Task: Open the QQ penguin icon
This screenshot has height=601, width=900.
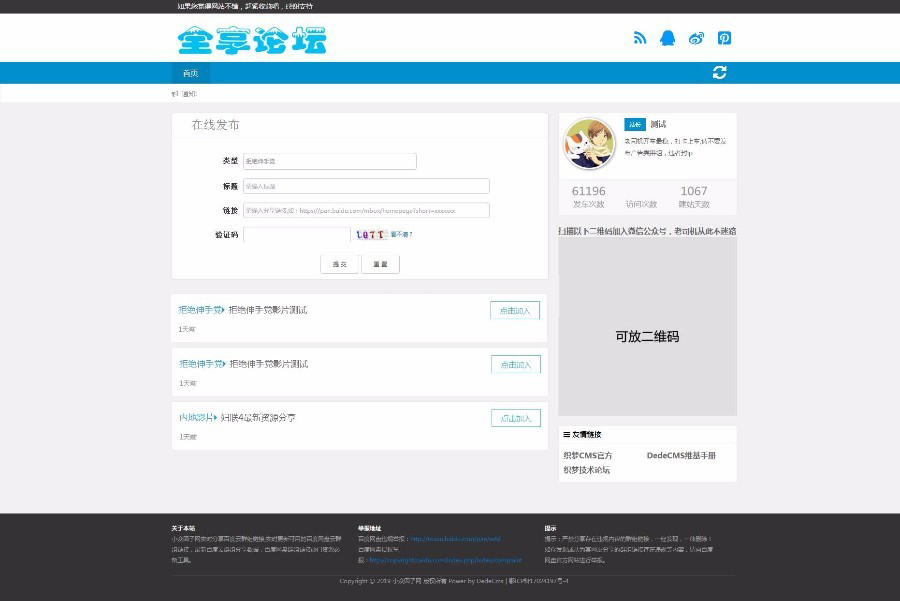Action: (x=668, y=38)
